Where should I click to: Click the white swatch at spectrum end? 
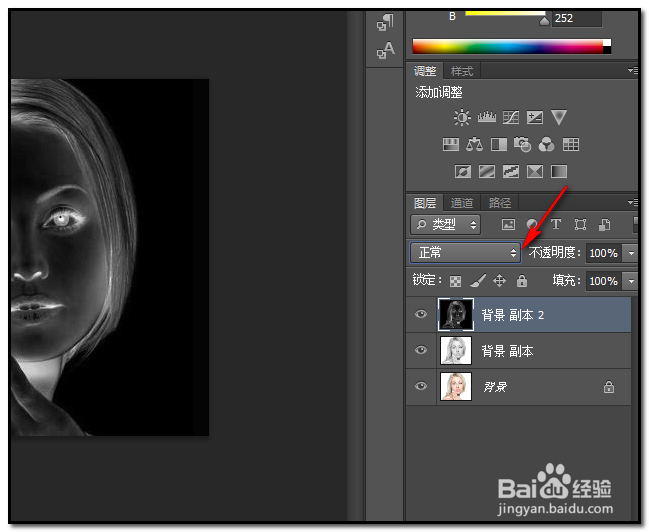pyautogui.click(x=607, y=43)
